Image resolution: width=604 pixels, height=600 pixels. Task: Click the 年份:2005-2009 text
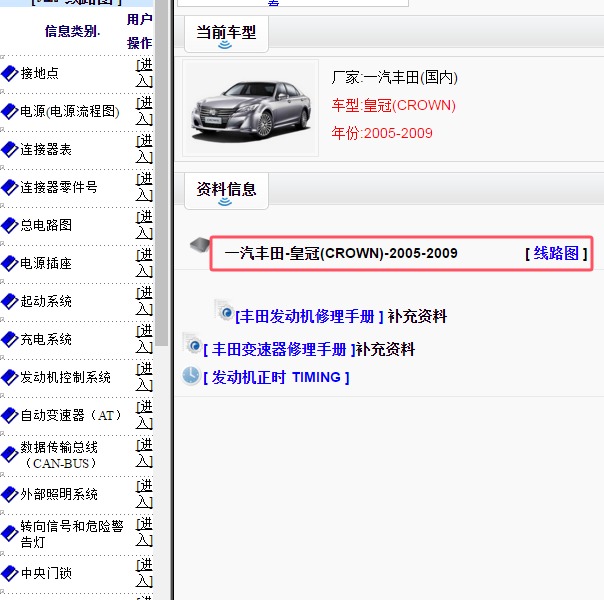pyautogui.click(x=382, y=133)
